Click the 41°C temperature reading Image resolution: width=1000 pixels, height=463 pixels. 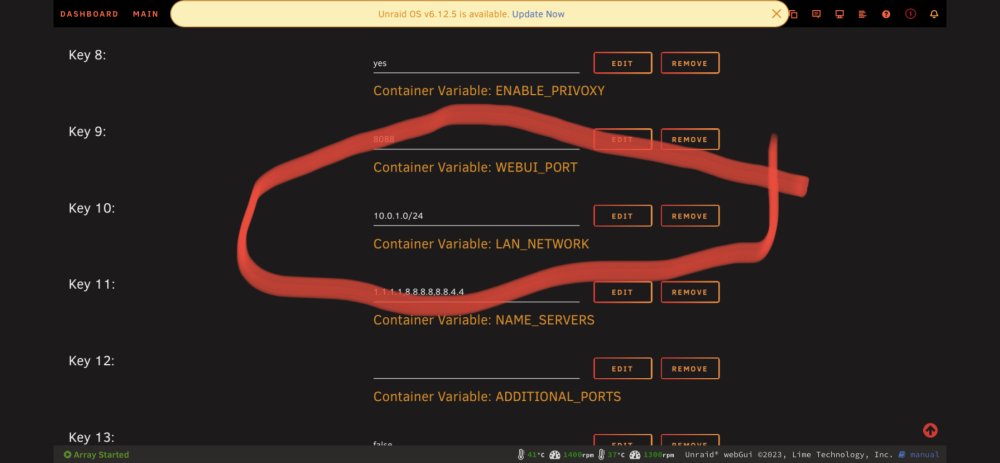tap(536, 455)
